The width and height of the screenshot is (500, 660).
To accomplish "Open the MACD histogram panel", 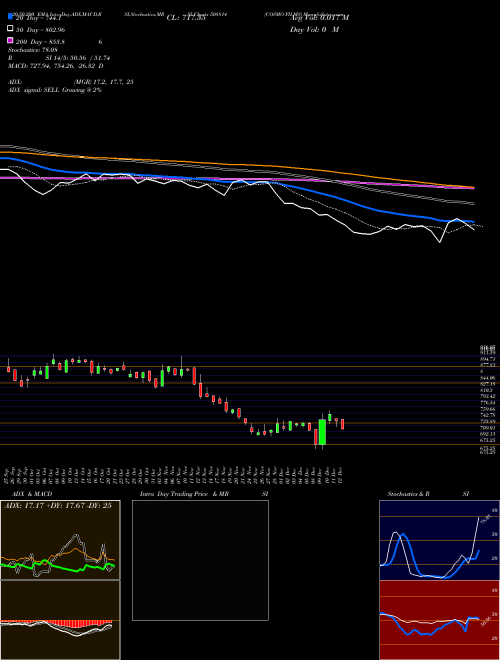I will pyautogui.click(x=60, y=620).
